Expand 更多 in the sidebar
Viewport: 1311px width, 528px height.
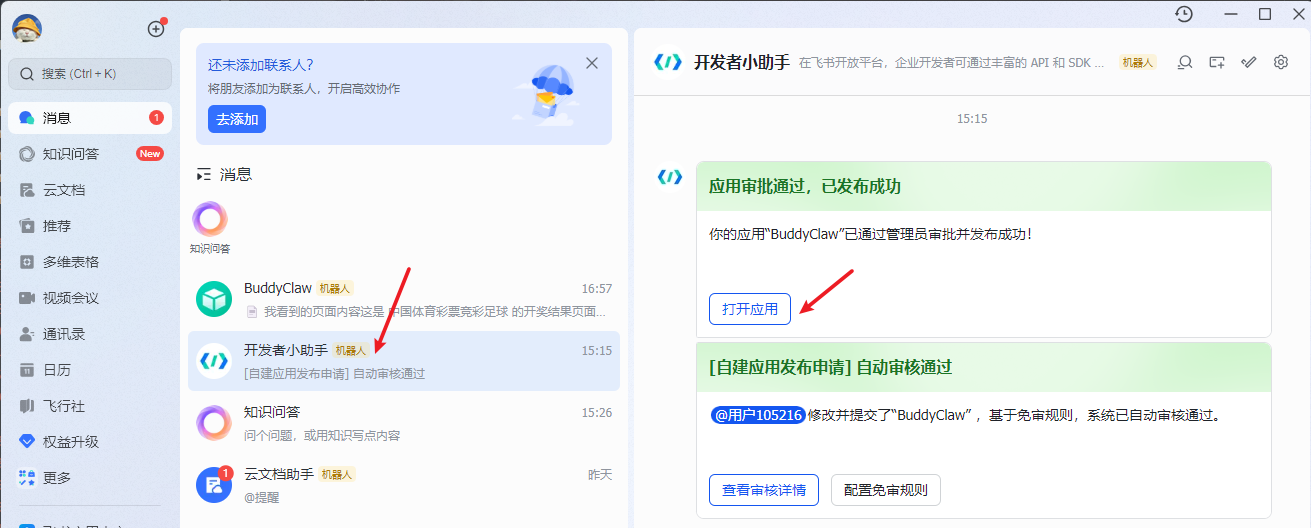click(90, 478)
